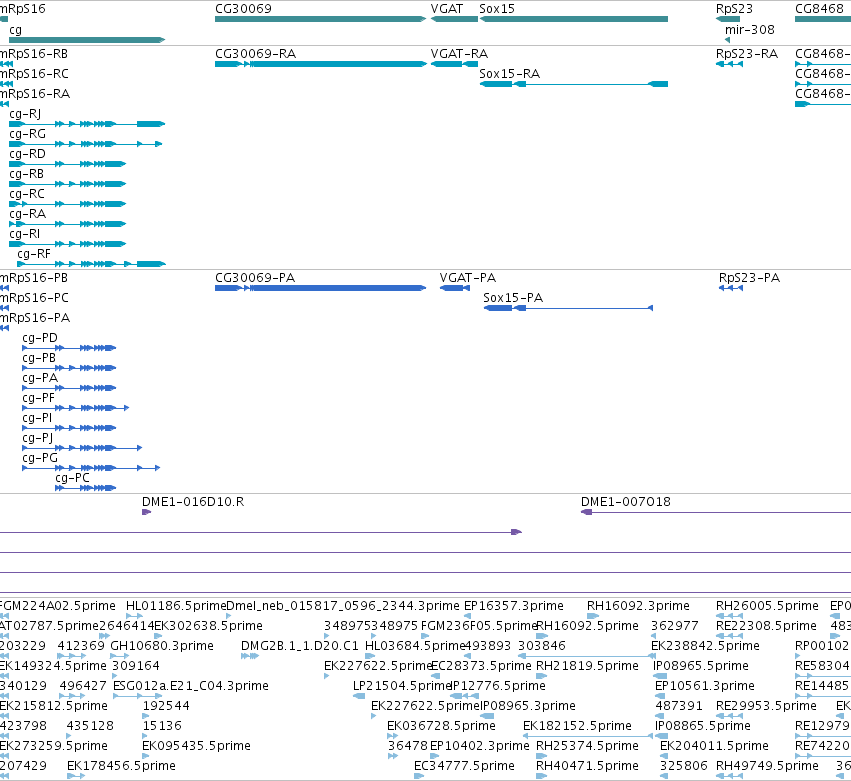This screenshot has height=781, width=851.
Task: Select the cg-PB protein label
Action: [39, 359]
